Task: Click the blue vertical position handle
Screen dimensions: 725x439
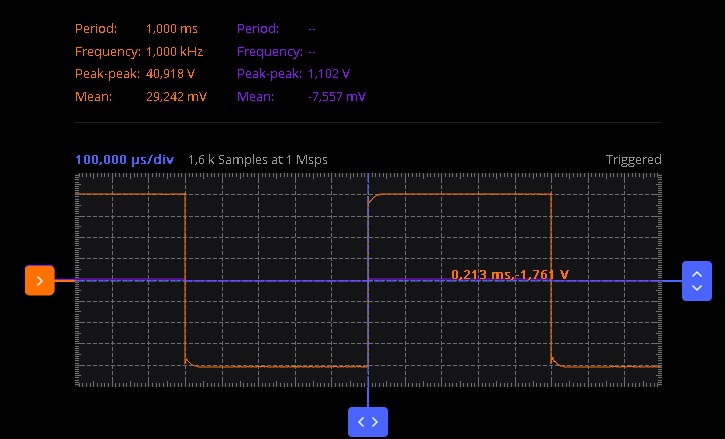Action: point(697,281)
